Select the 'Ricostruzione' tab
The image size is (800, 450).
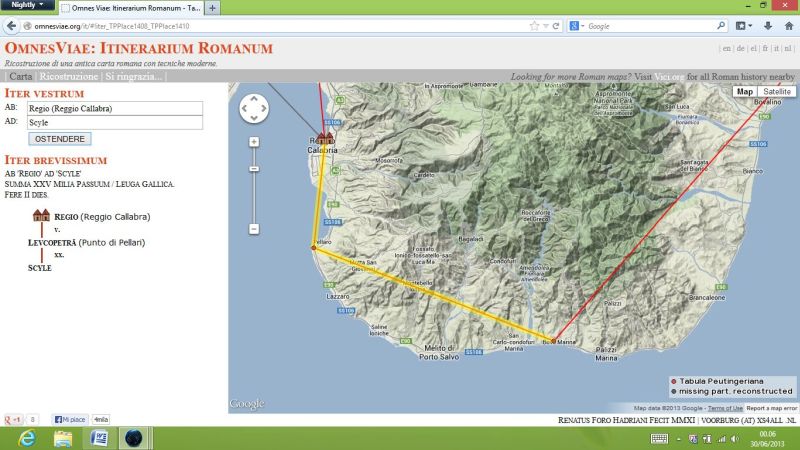coord(69,76)
